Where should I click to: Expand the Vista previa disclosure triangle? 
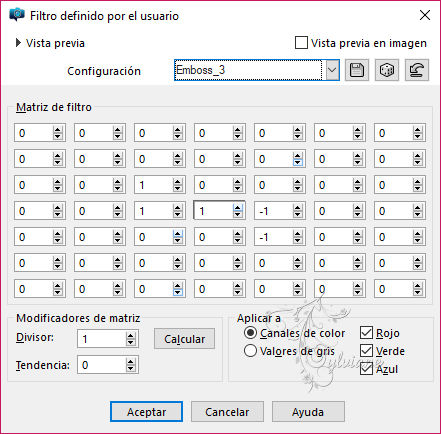[x=18, y=43]
